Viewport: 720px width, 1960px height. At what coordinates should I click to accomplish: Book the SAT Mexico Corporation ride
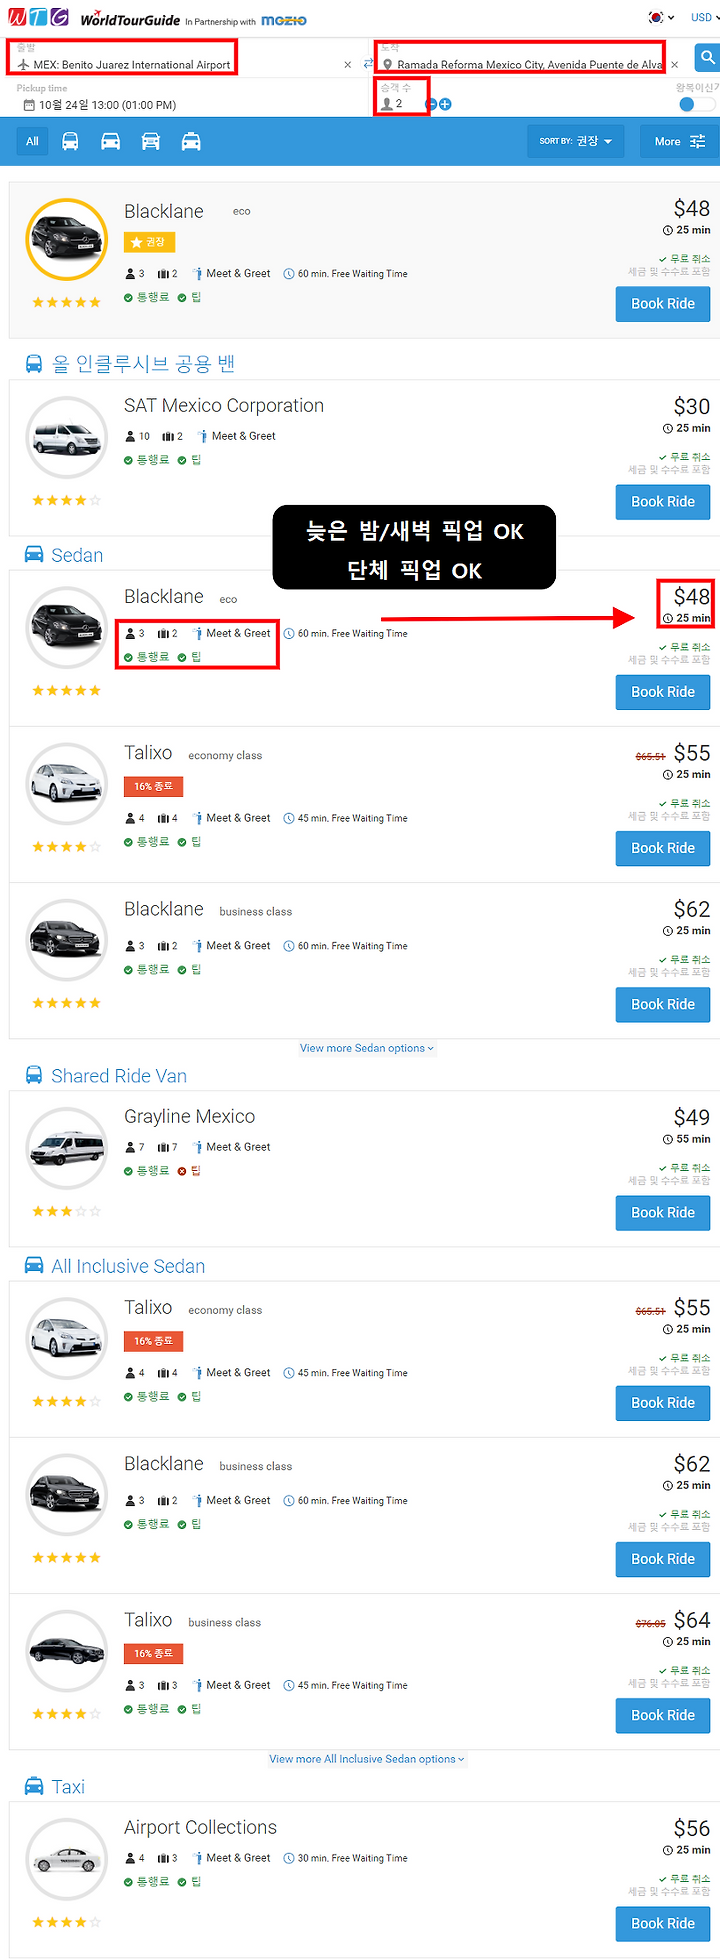[662, 502]
